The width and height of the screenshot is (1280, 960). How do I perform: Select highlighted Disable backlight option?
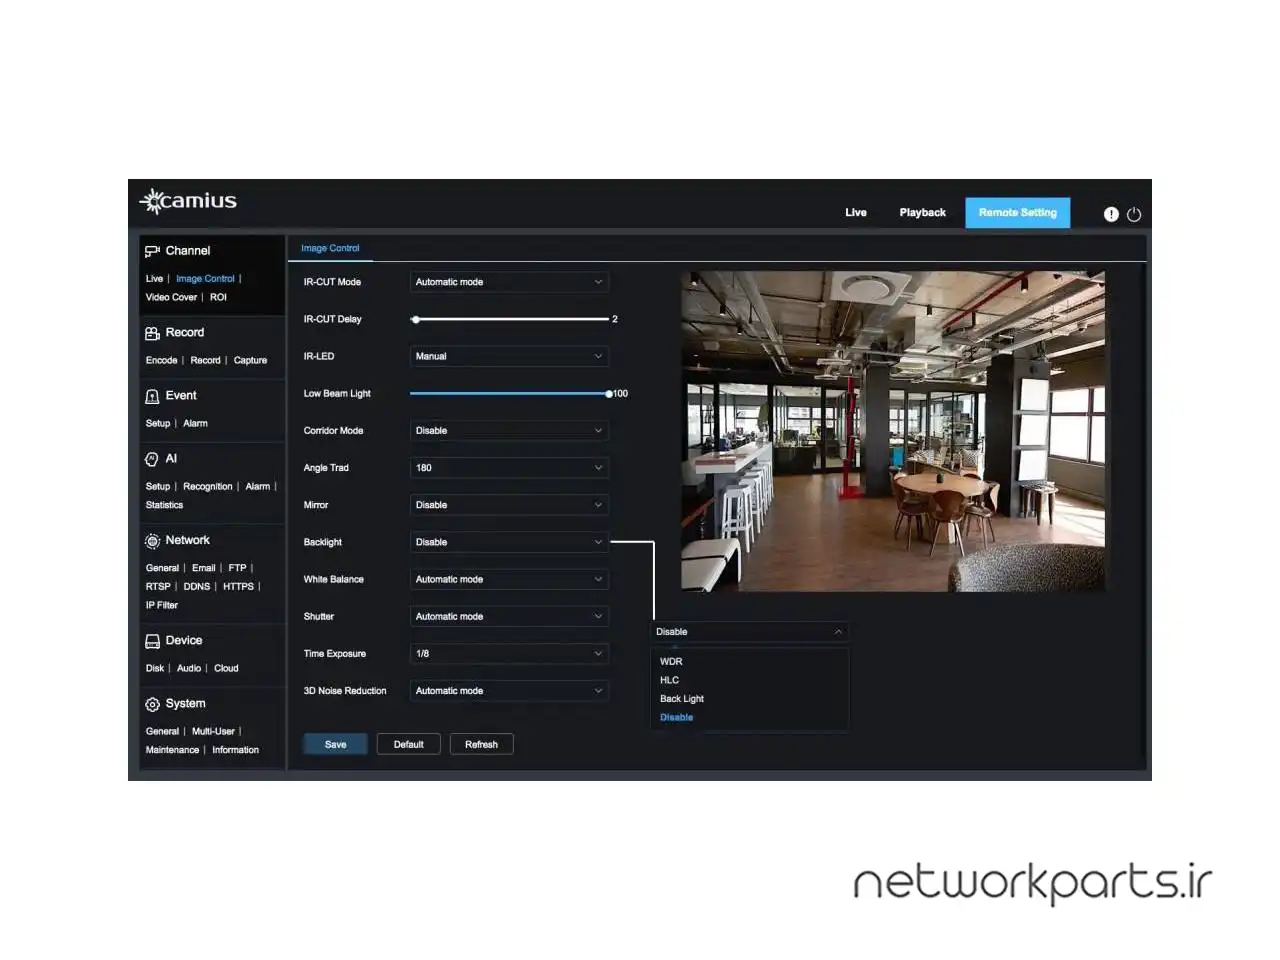[676, 718]
